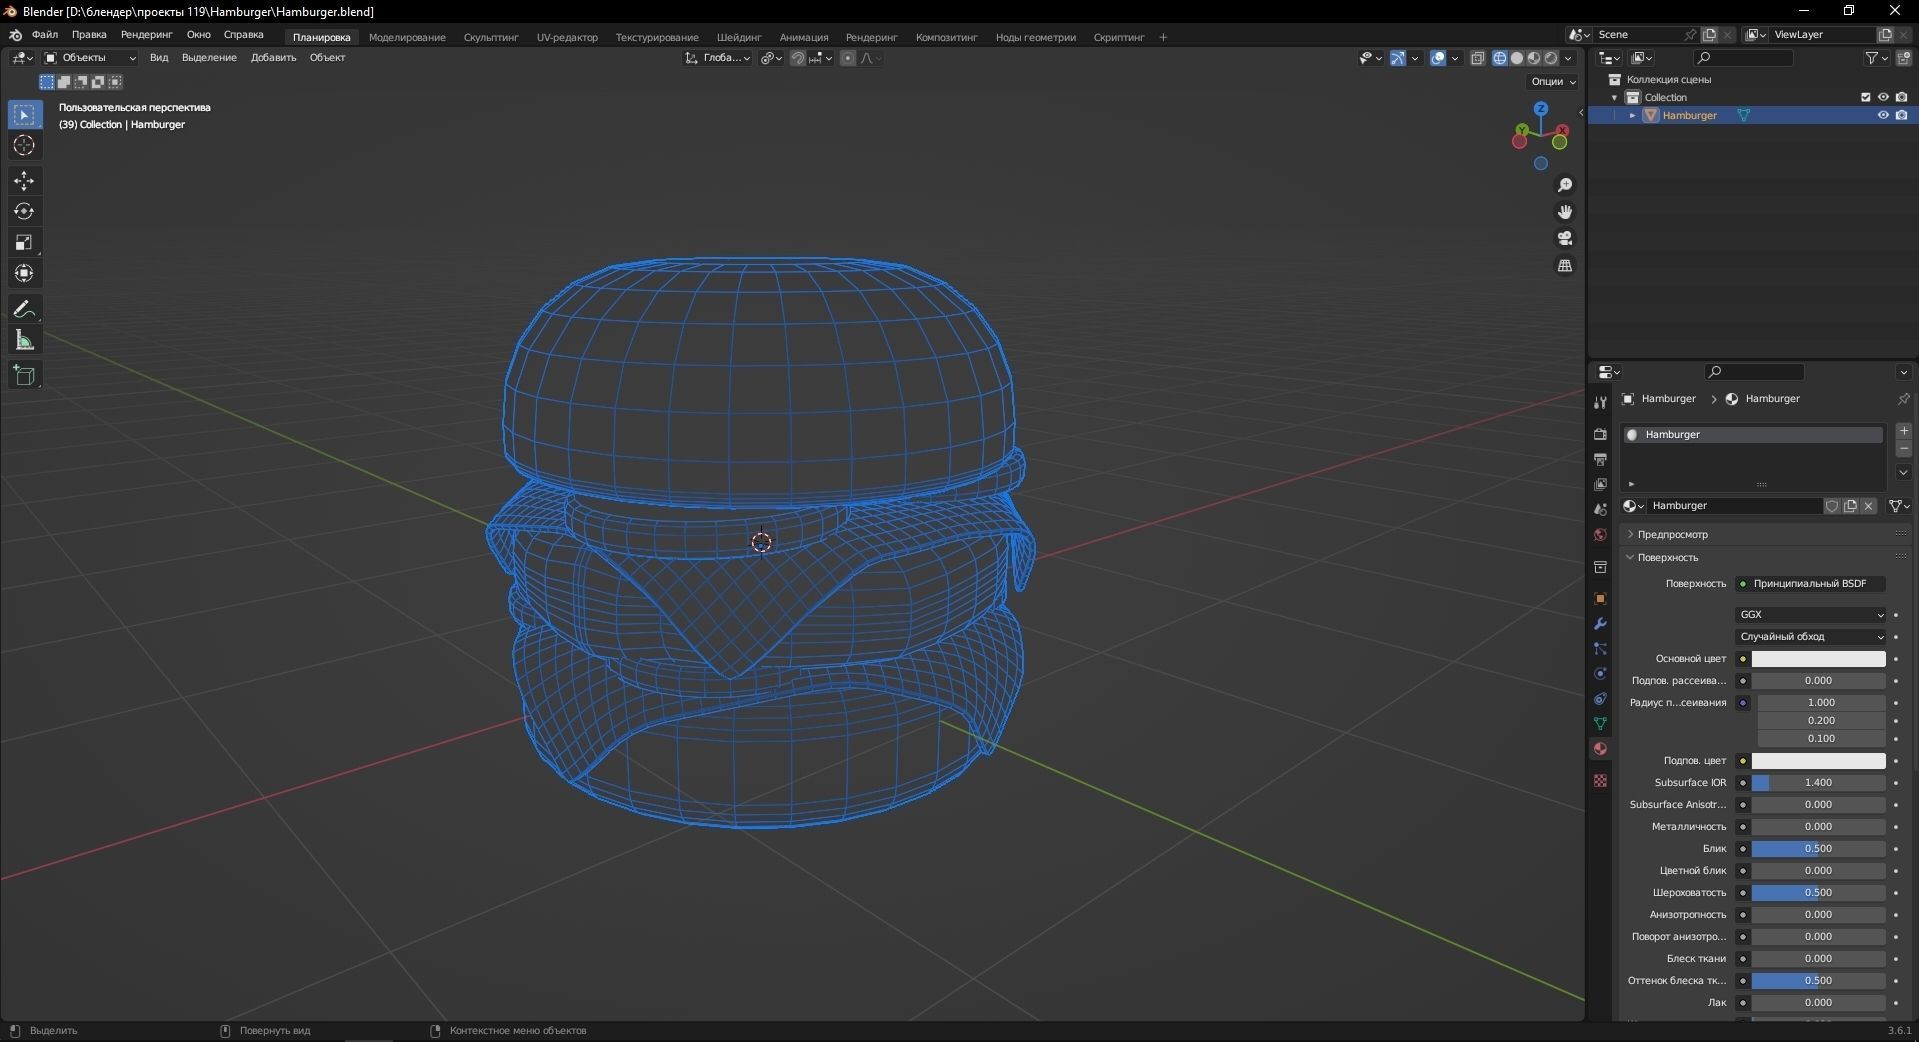Viewport: 1919px width, 1042px height.
Task: Hide Collection with its eye icon
Action: tap(1883, 98)
